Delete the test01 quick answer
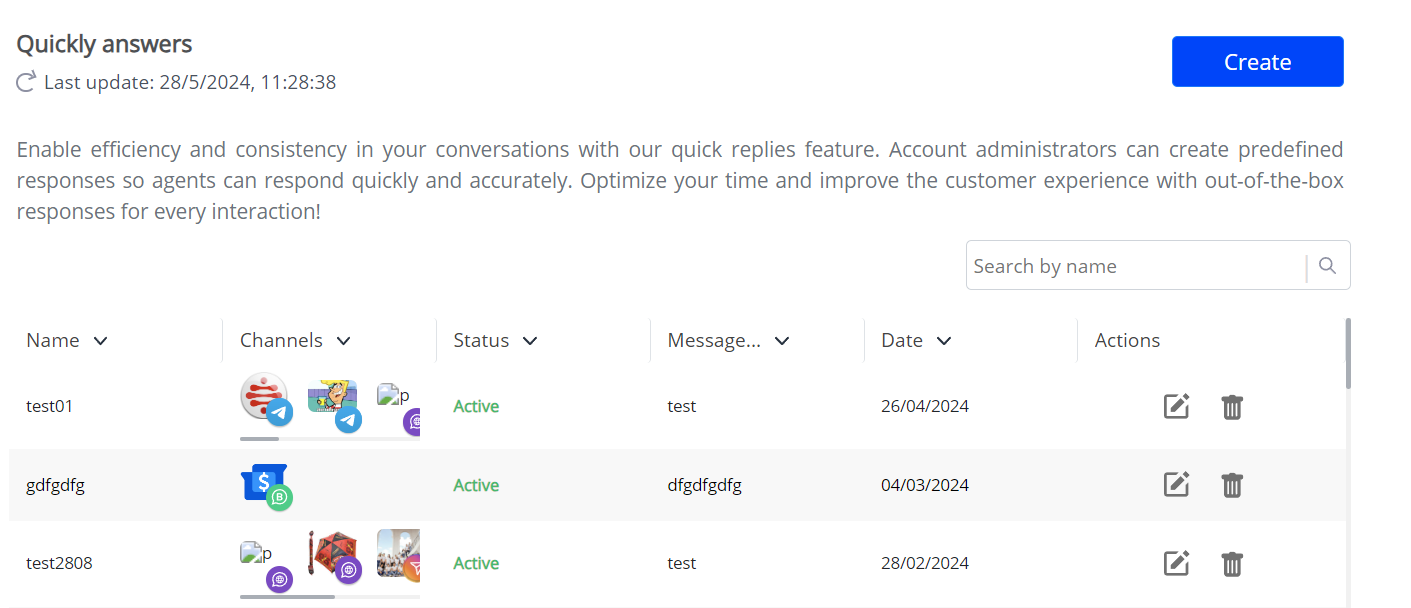1411x608 pixels. (1232, 407)
